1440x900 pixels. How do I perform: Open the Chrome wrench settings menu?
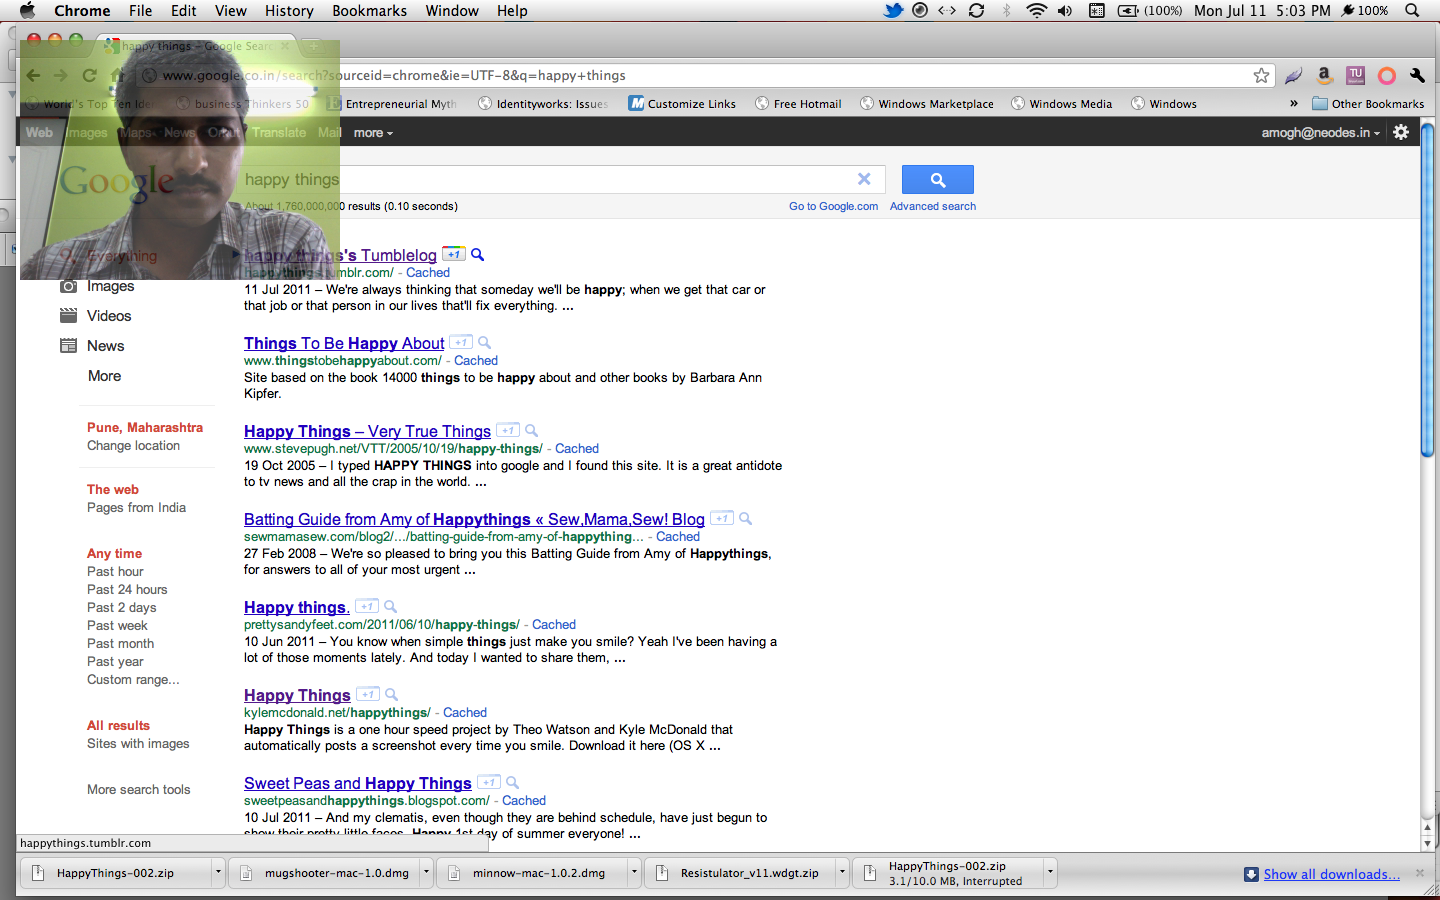(x=1417, y=75)
